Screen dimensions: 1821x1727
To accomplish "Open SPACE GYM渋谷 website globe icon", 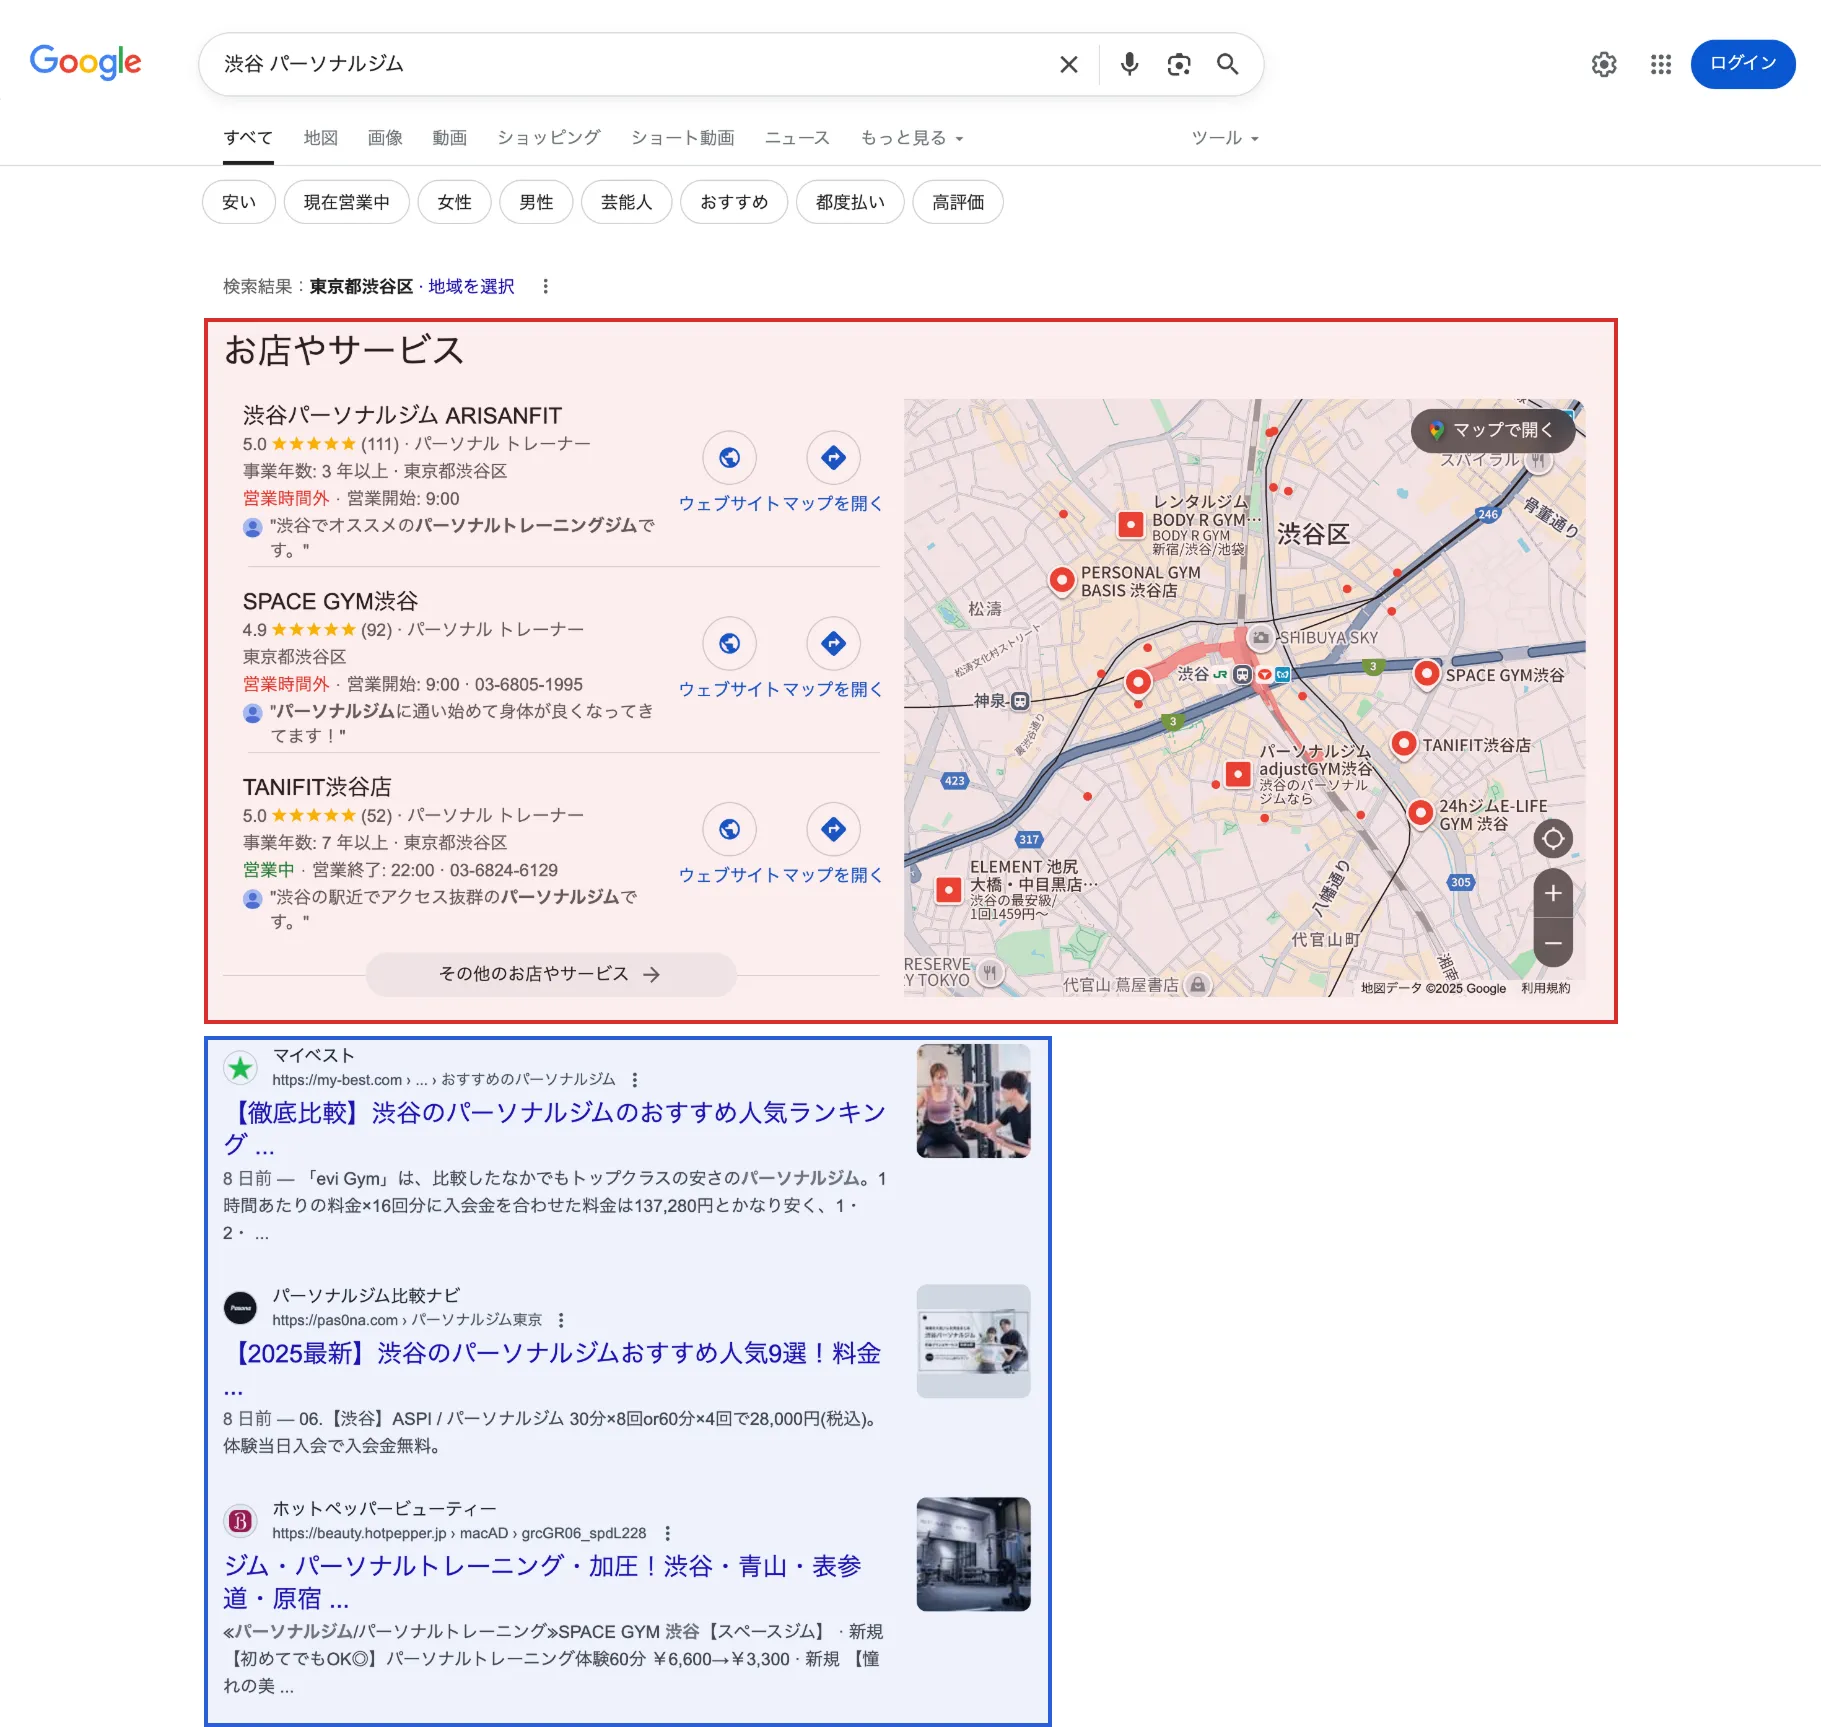I will [x=730, y=644].
